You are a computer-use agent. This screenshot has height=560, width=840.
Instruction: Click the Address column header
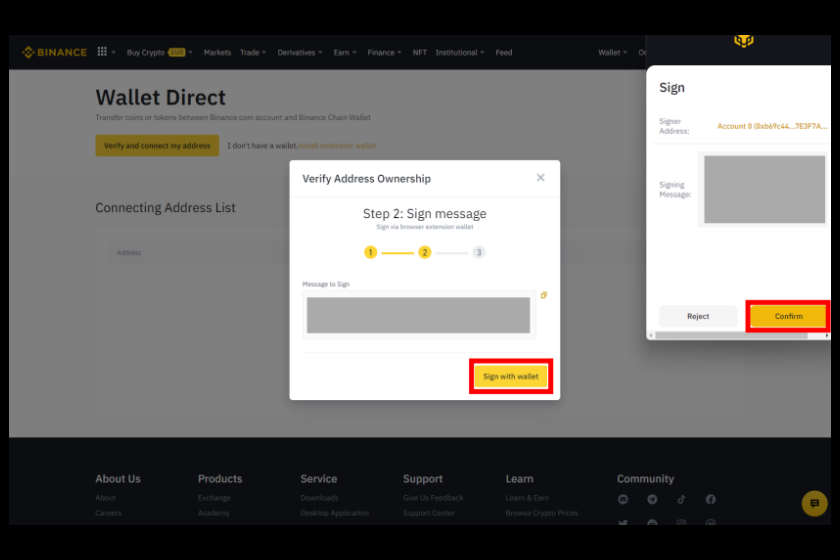(x=129, y=252)
